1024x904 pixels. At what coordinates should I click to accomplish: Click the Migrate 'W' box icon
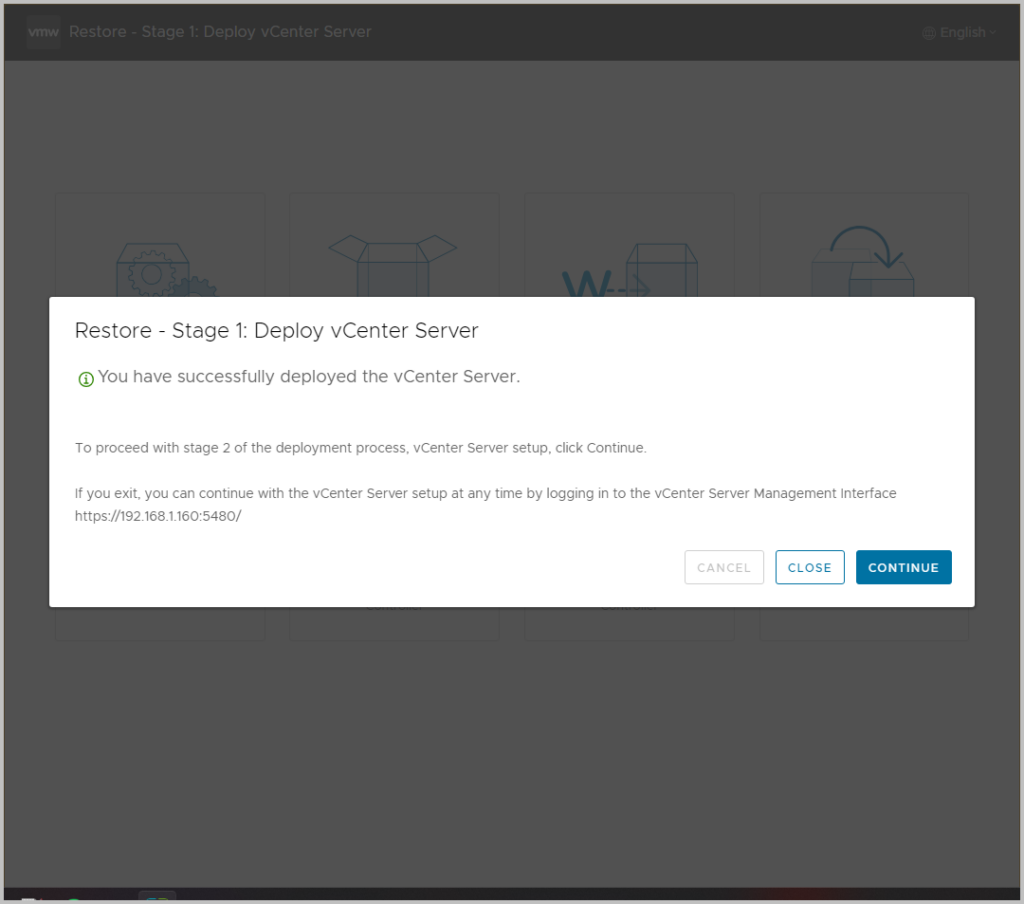628,271
